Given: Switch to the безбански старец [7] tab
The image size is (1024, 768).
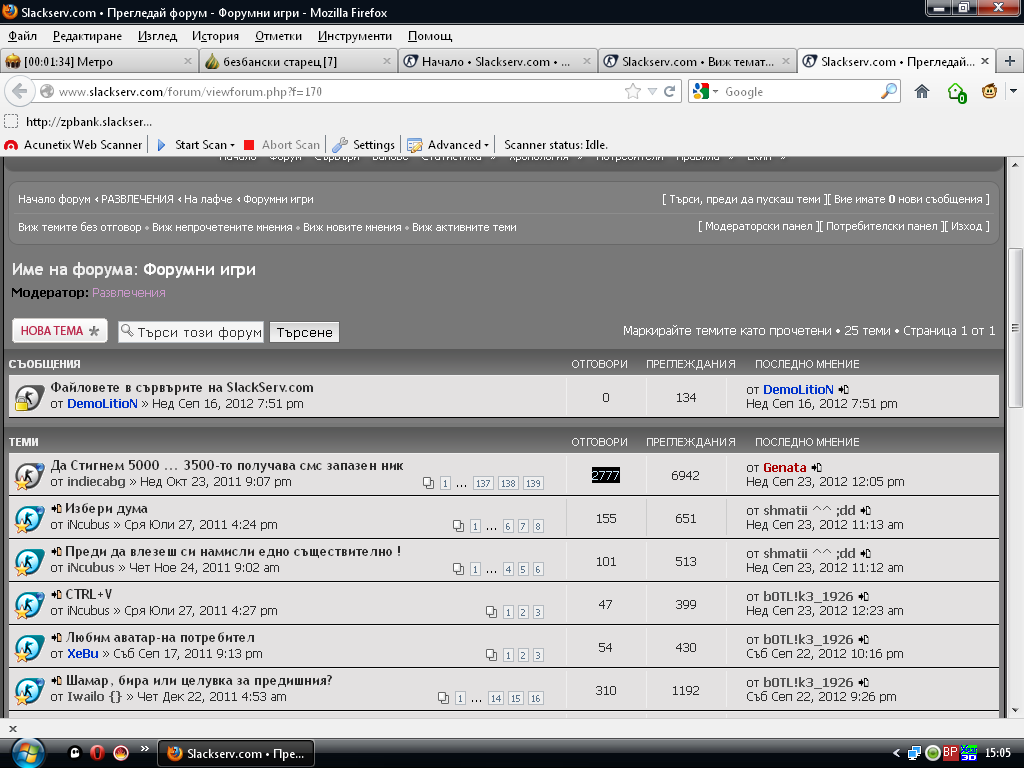Looking at the screenshot, I should (297, 61).
